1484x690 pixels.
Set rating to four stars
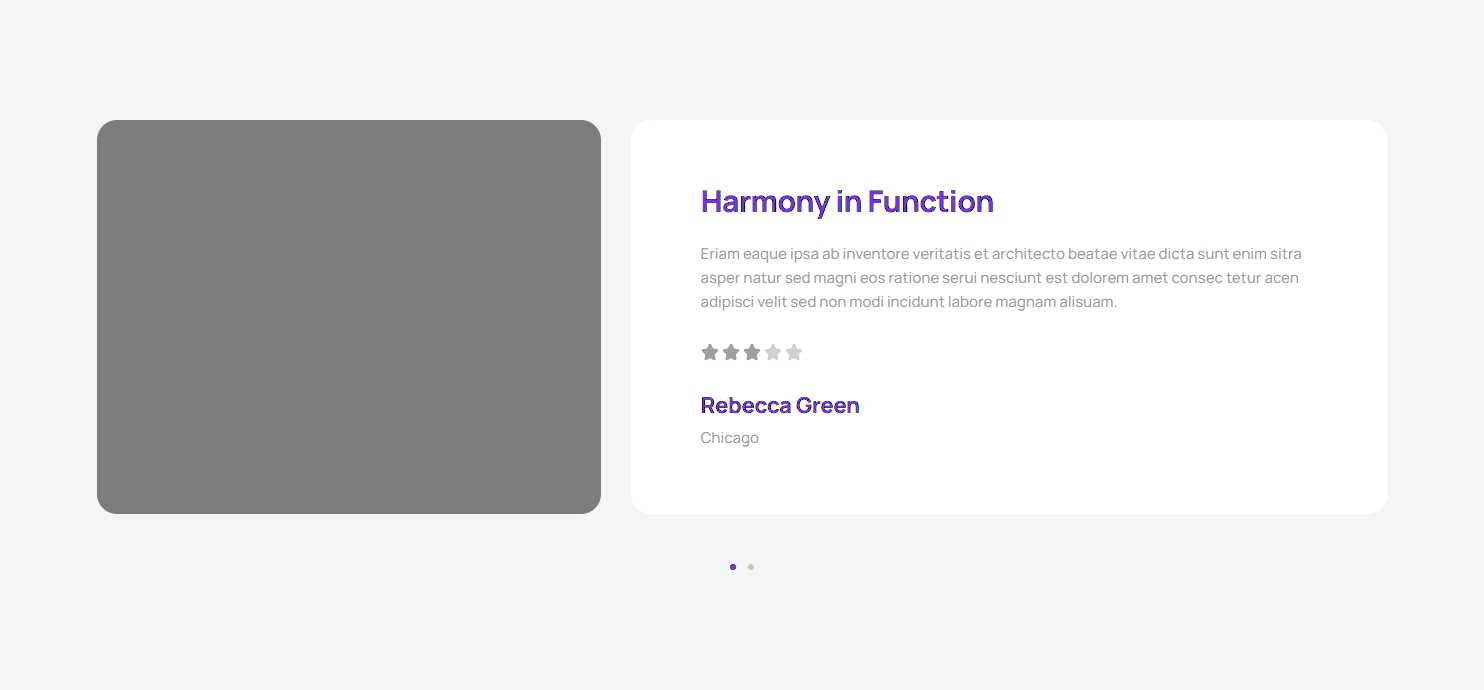773,352
